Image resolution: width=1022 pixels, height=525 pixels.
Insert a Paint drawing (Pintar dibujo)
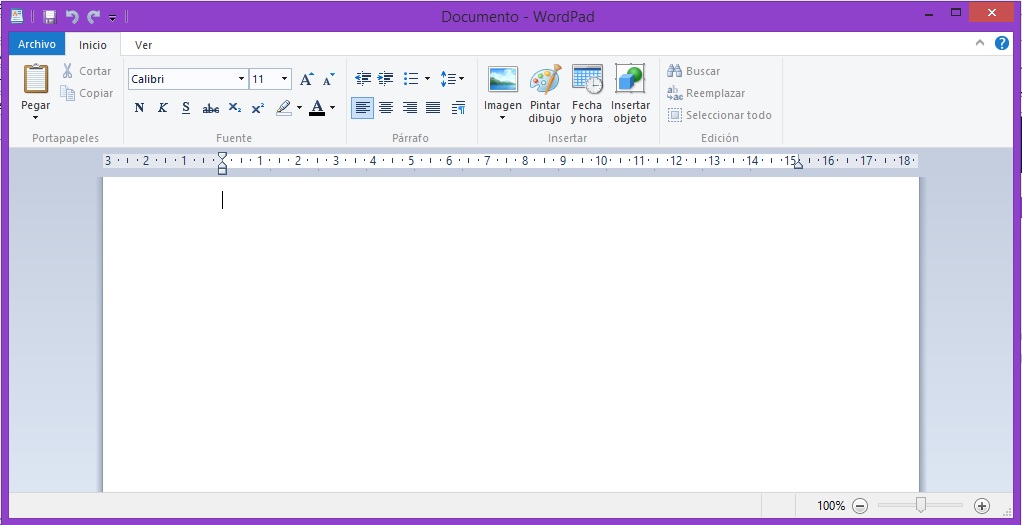[545, 94]
